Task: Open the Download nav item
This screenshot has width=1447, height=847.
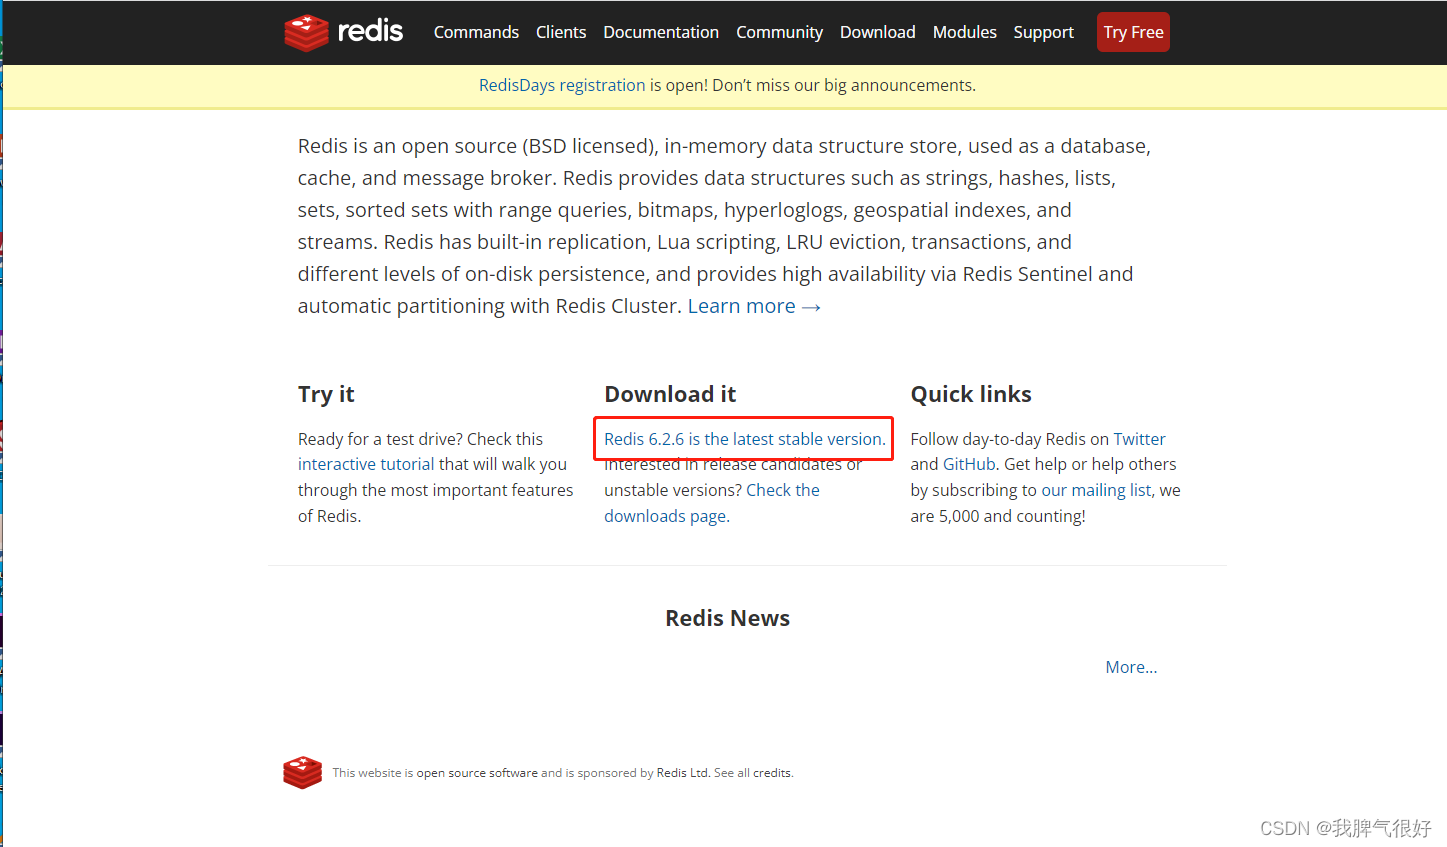Action: click(x=877, y=32)
